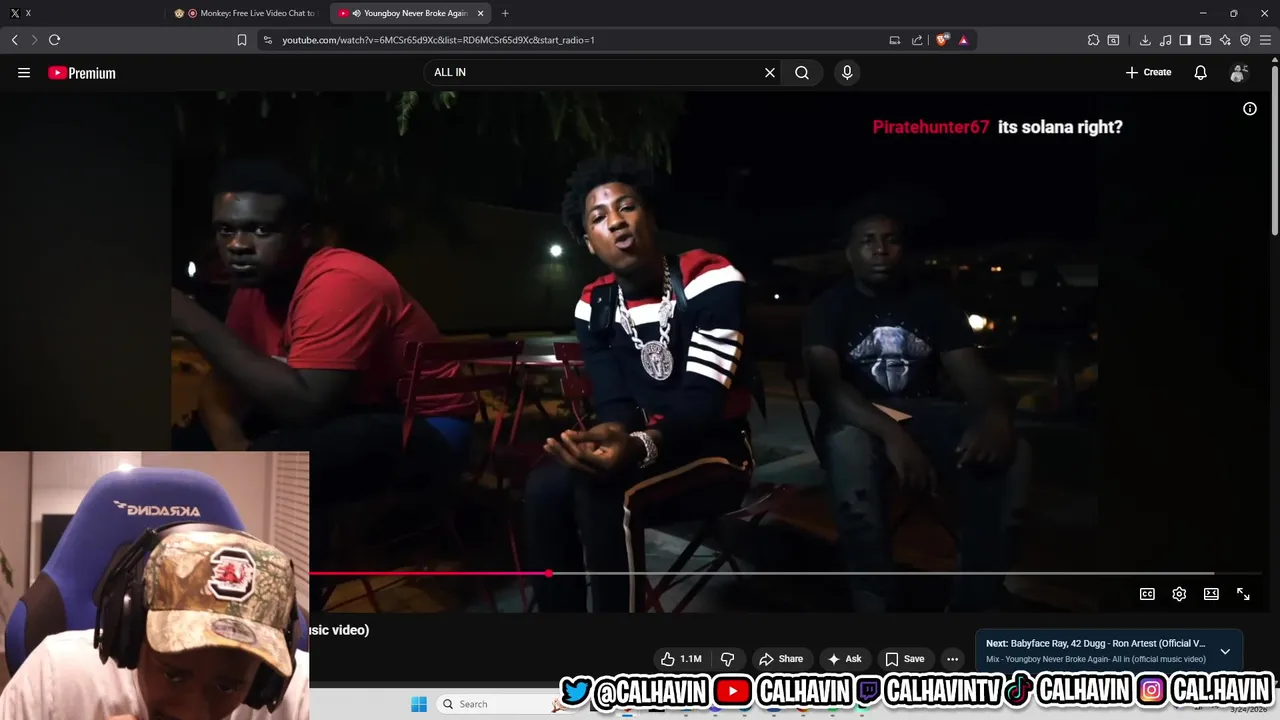The width and height of the screenshot is (1280, 720).
Task: Open the Ask AI button
Action: point(844,659)
